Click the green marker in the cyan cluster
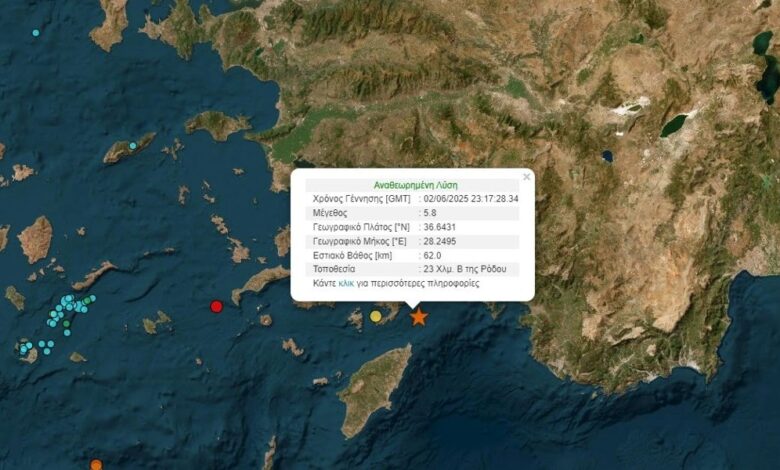This screenshot has width=780, height=470. (x=66, y=323)
